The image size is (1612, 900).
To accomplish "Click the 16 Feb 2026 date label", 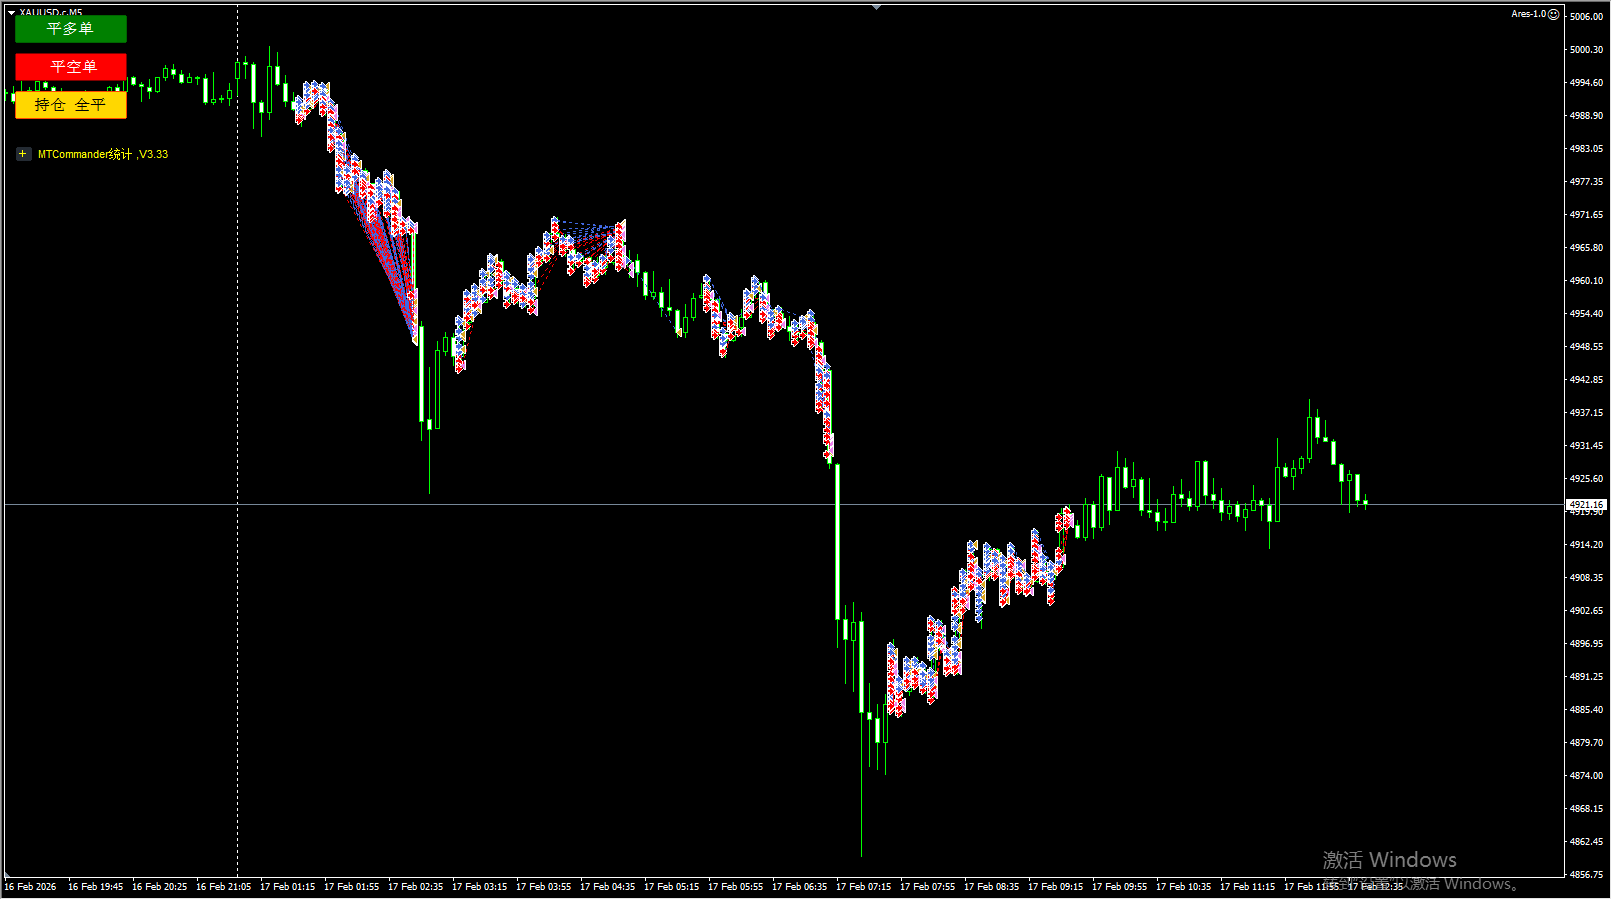I will [30, 887].
